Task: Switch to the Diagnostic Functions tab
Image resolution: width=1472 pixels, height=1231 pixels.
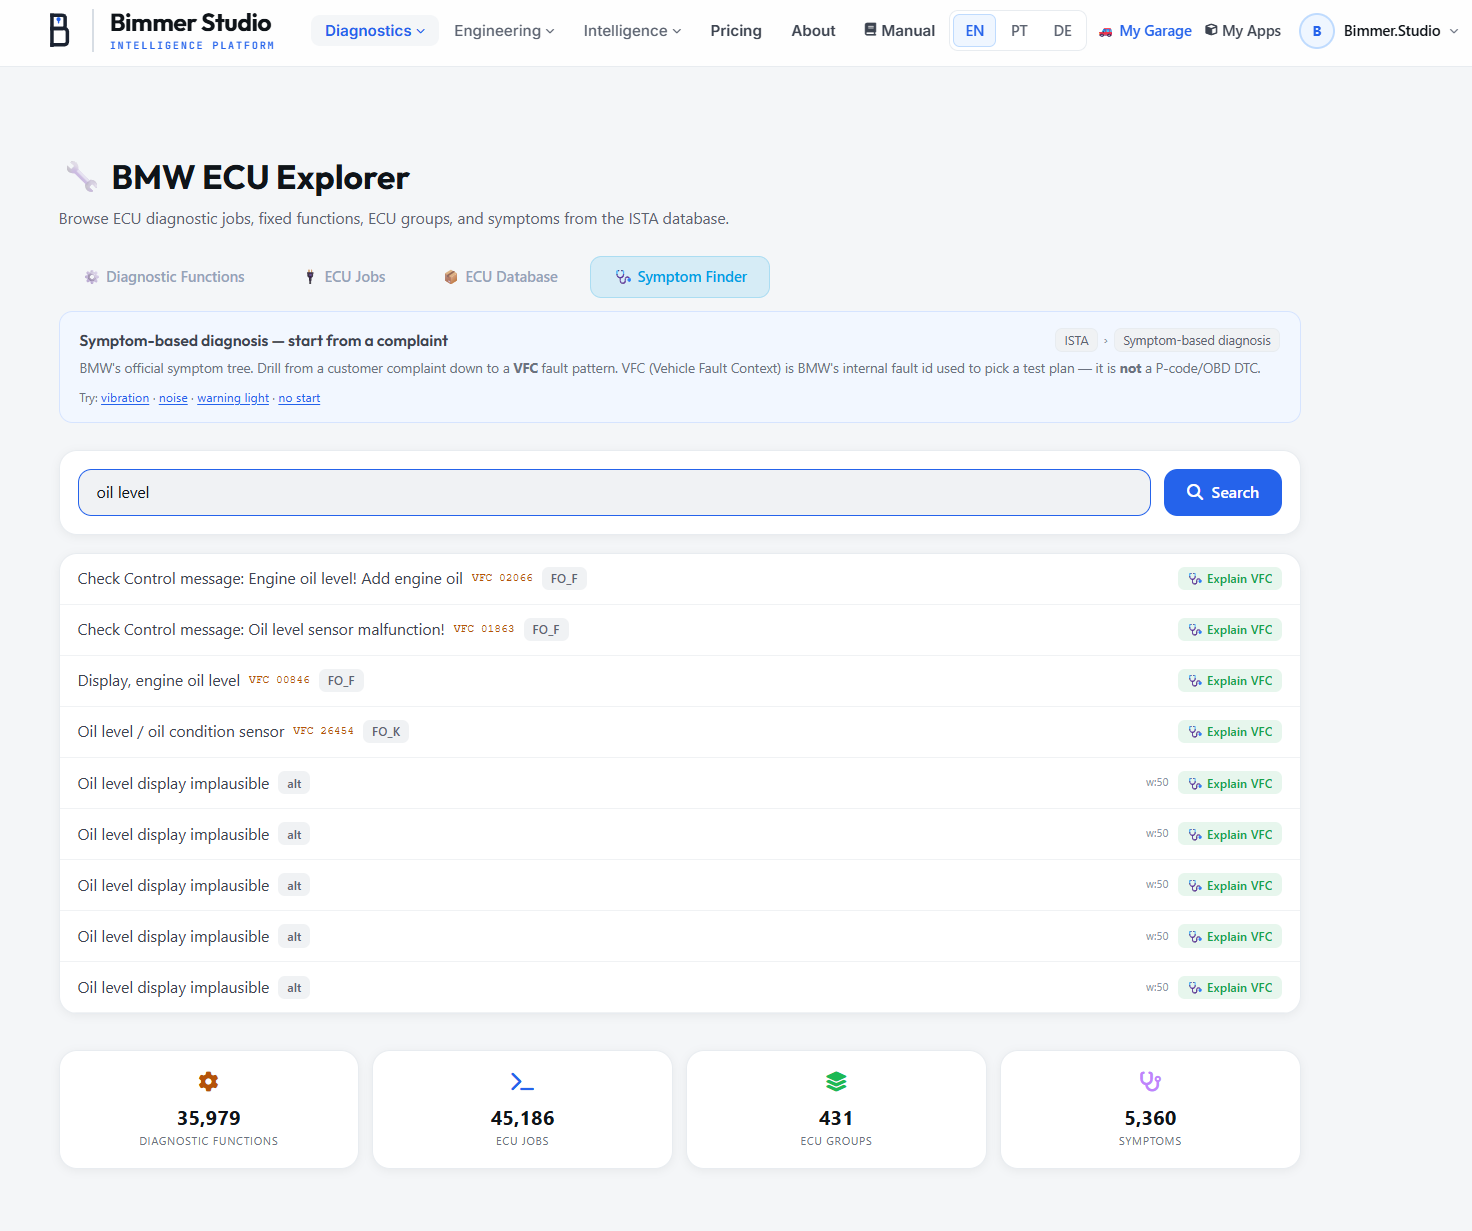Action: (165, 277)
